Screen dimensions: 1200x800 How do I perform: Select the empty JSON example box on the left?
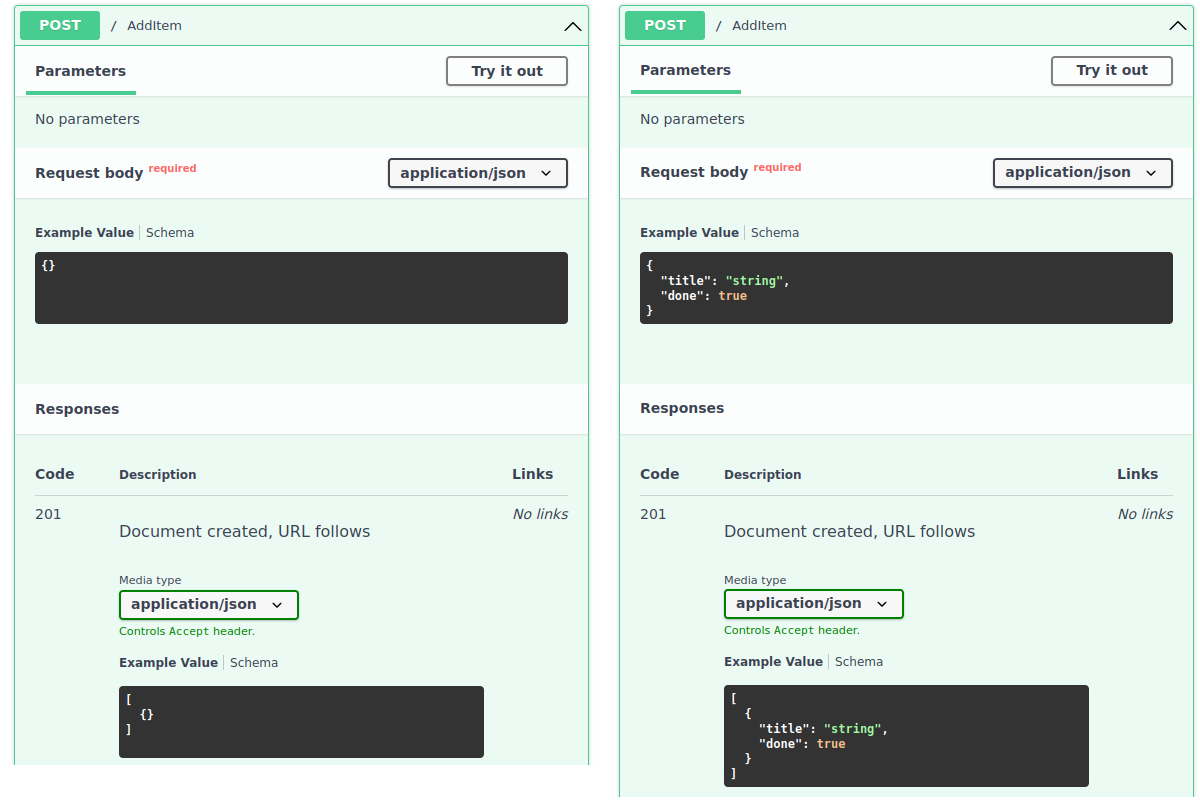[300, 289]
